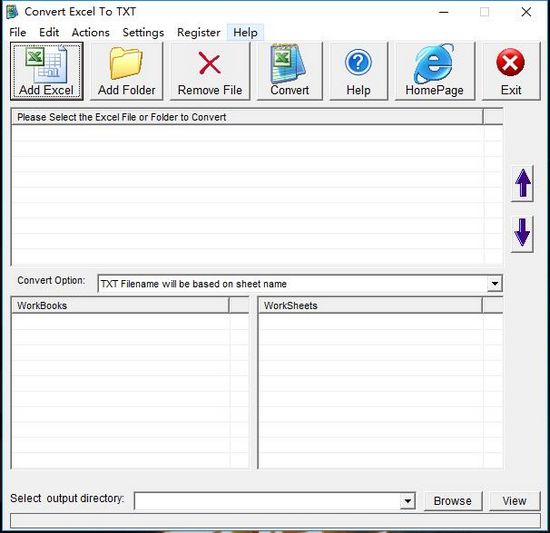
Task: Select the TXT Filename convert option combo box
Action: [x=300, y=283]
